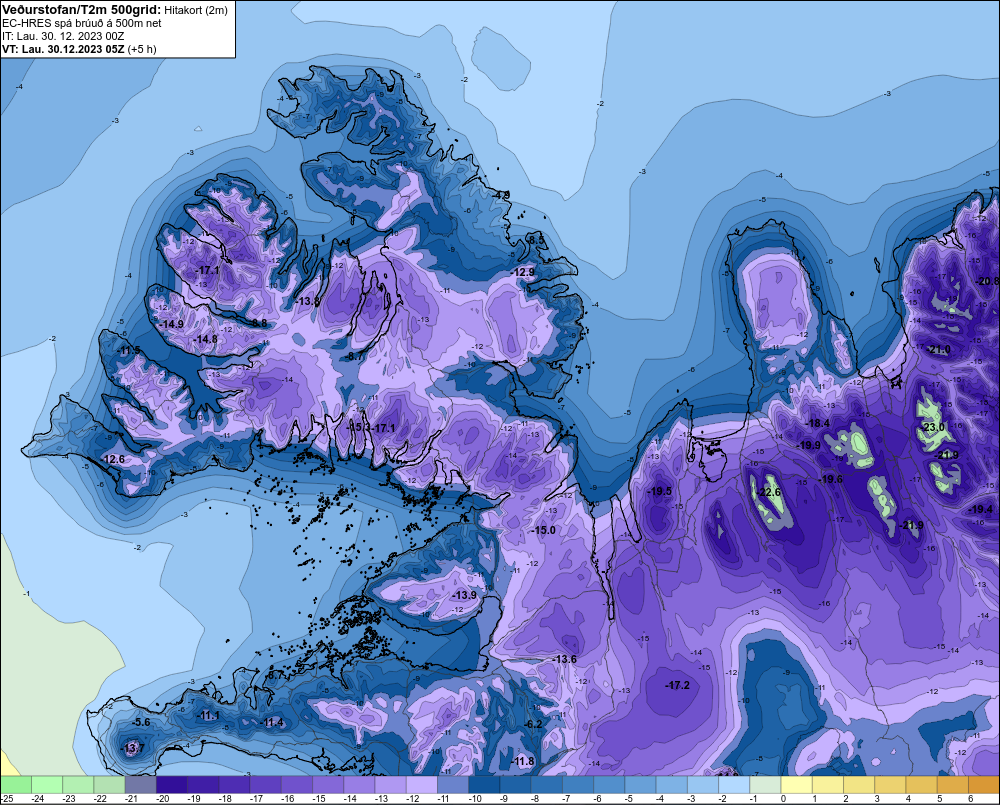
Task: Click the -19.5 temperature value
Action: click(x=659, y=491)
